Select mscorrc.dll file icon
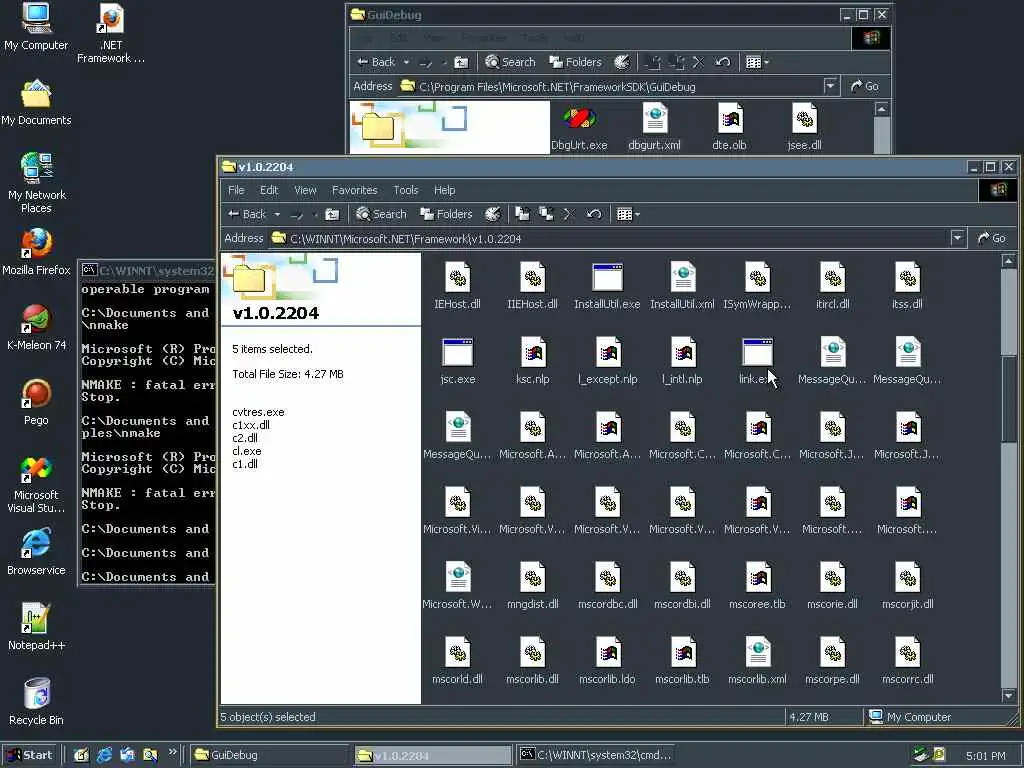The image size is (1024, 768). click(908, 652)
